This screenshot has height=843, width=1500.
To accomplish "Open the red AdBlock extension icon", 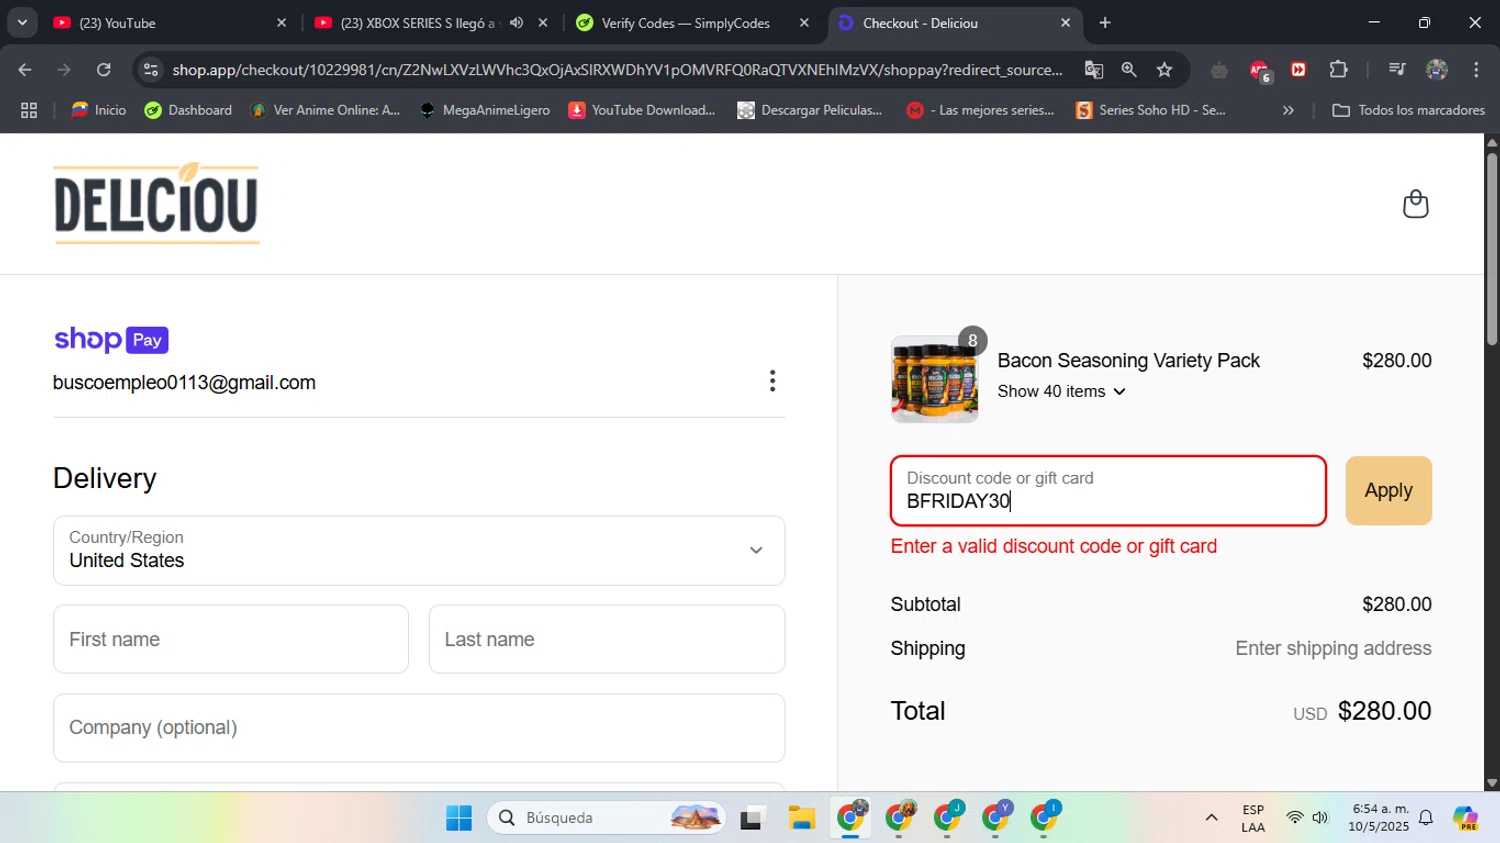I will [x=1259, y=69].
